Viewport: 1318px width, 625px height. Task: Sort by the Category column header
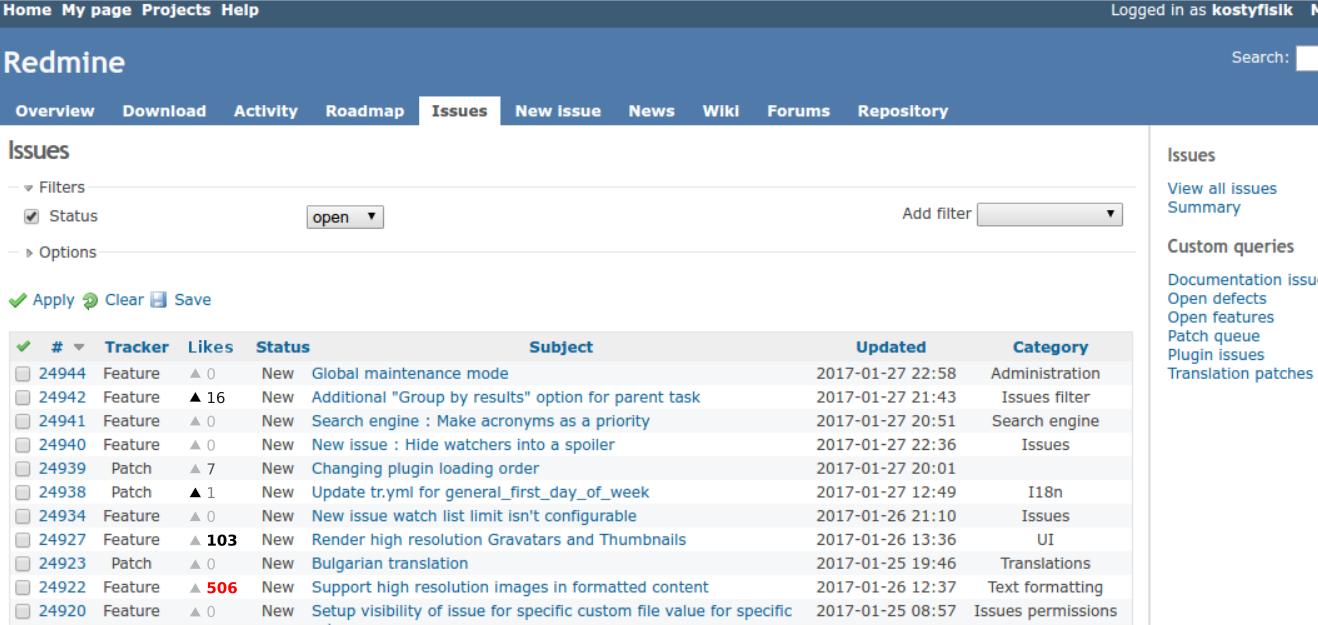tap(1050, 348)
